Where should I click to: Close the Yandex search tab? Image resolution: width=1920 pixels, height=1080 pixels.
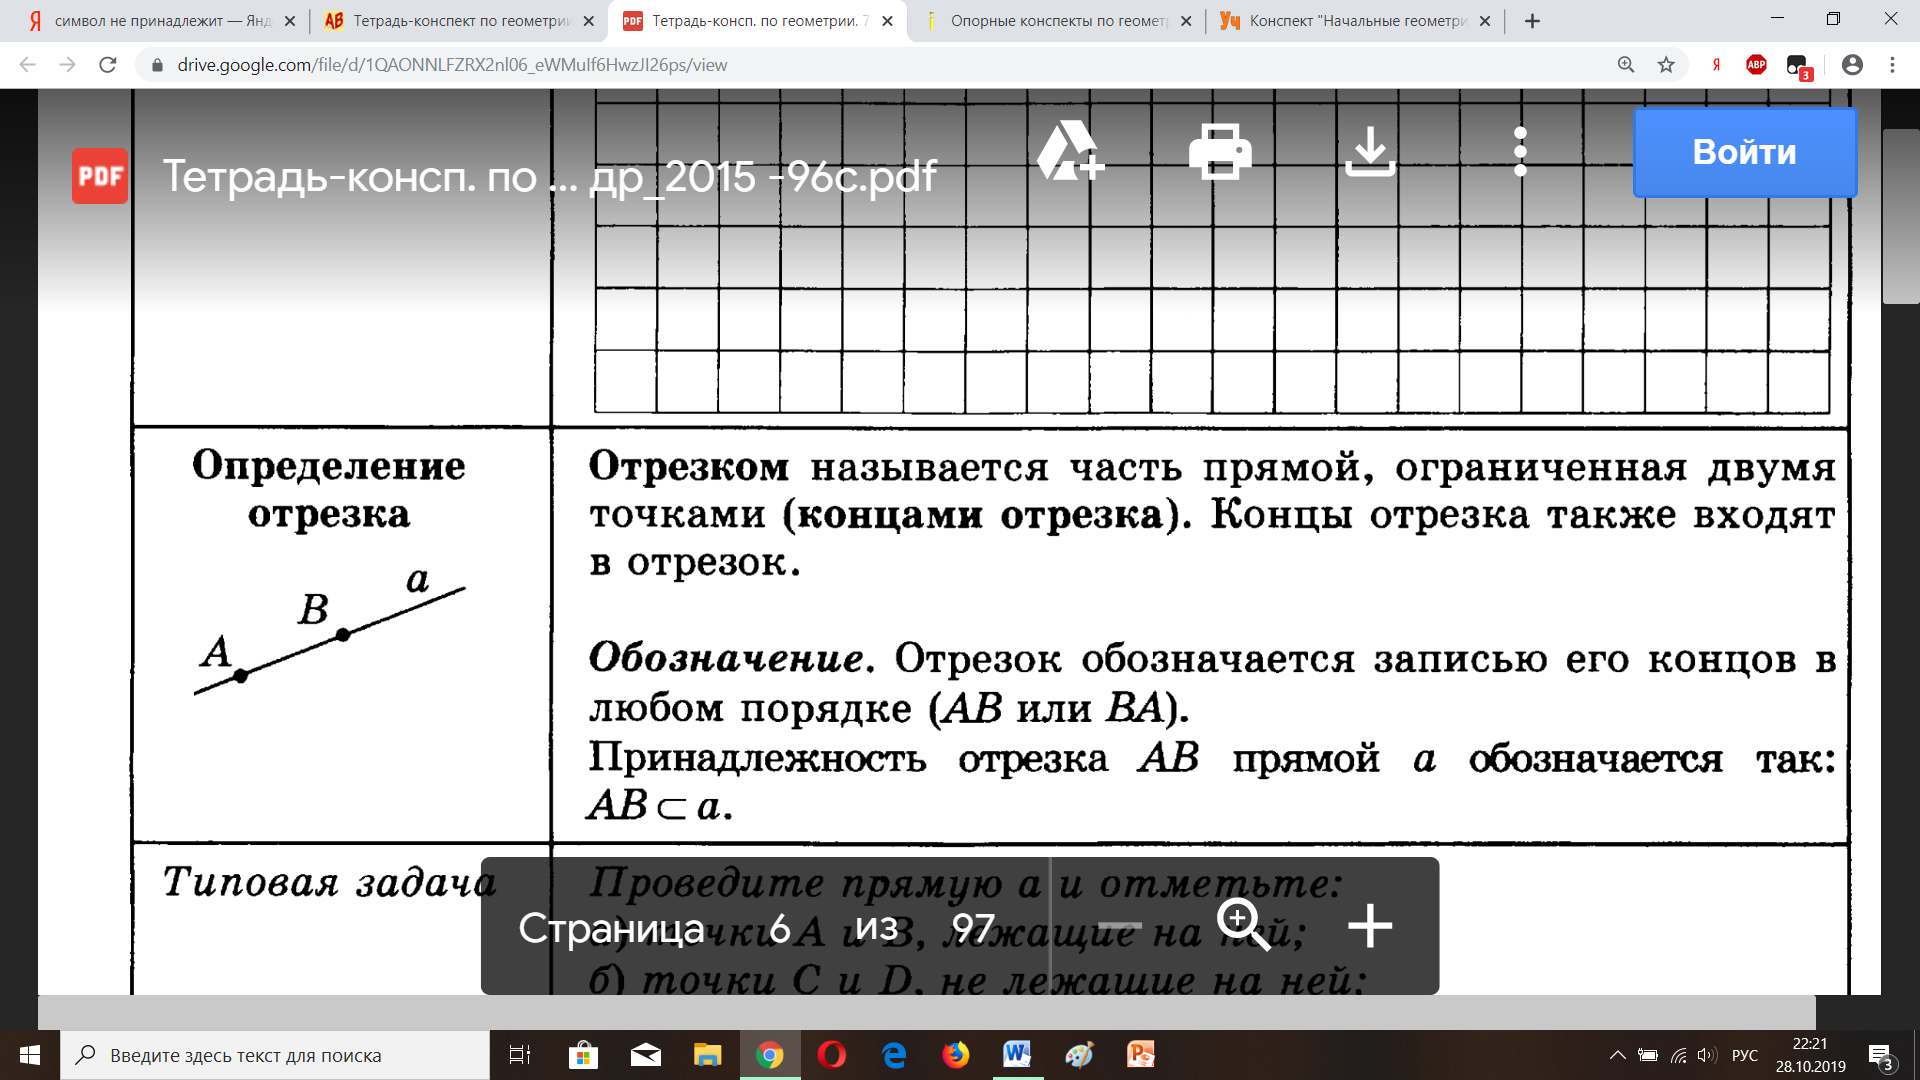[x=290, y=21]
